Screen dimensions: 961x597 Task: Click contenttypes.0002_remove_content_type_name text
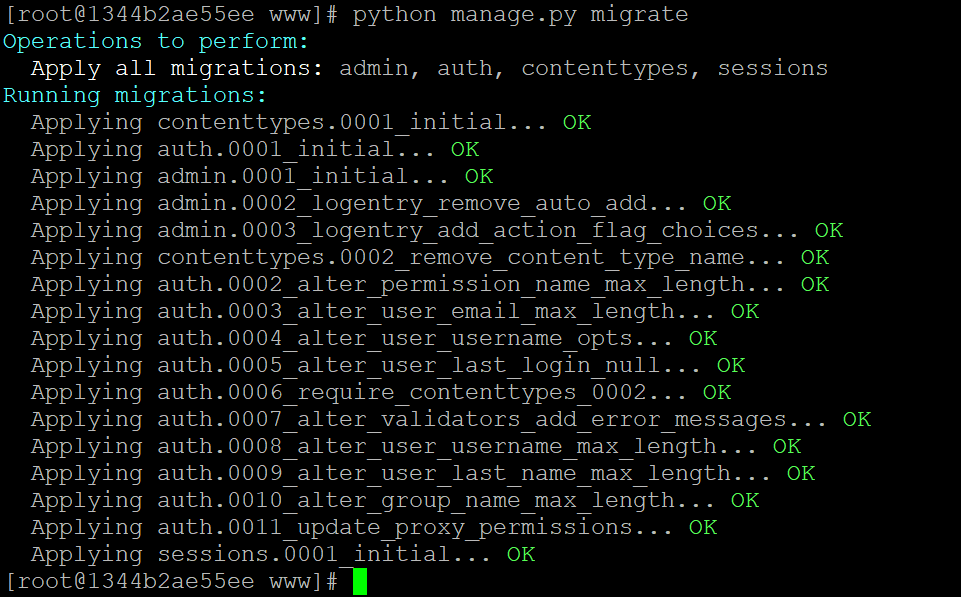[451, 257]
